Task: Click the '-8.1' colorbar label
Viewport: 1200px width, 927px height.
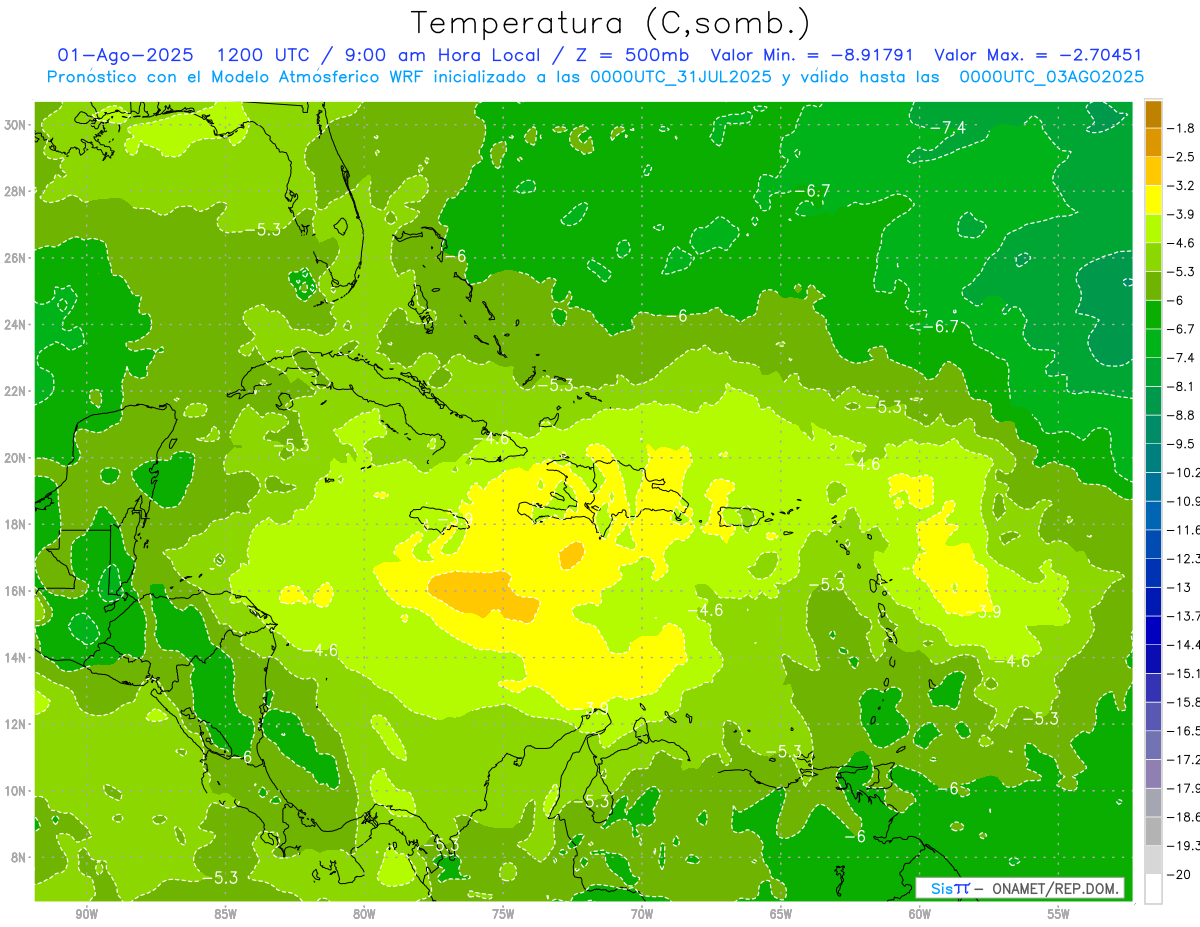Action: (x=1182, y=386)
